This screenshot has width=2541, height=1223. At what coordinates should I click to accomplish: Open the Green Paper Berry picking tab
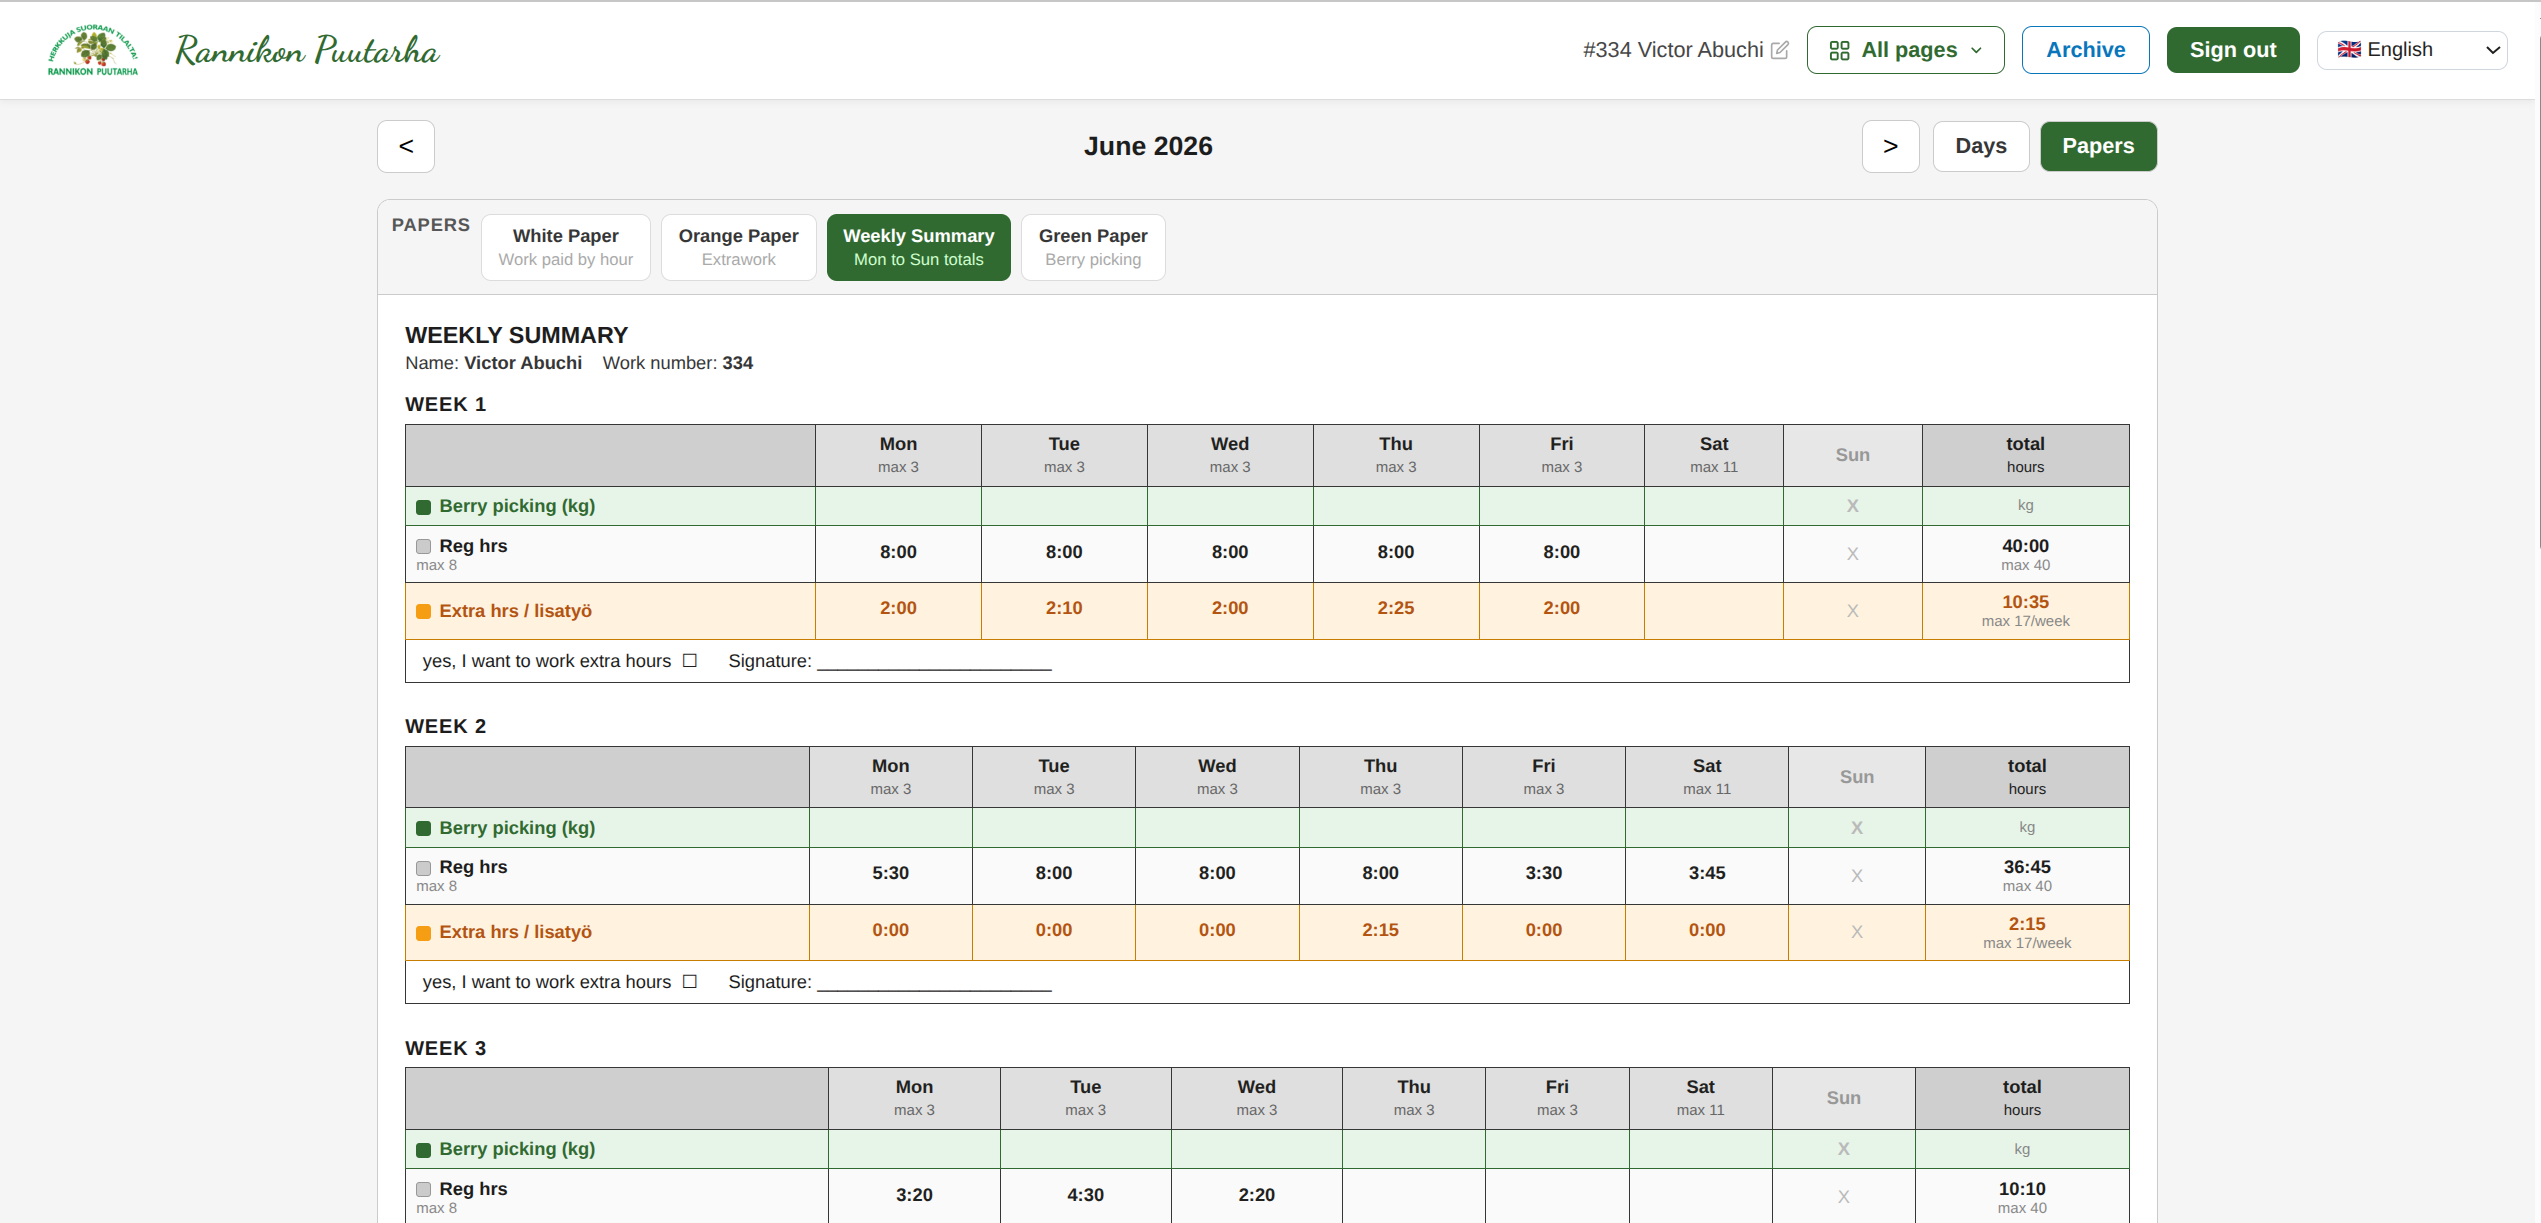[x=1093, y=247]
